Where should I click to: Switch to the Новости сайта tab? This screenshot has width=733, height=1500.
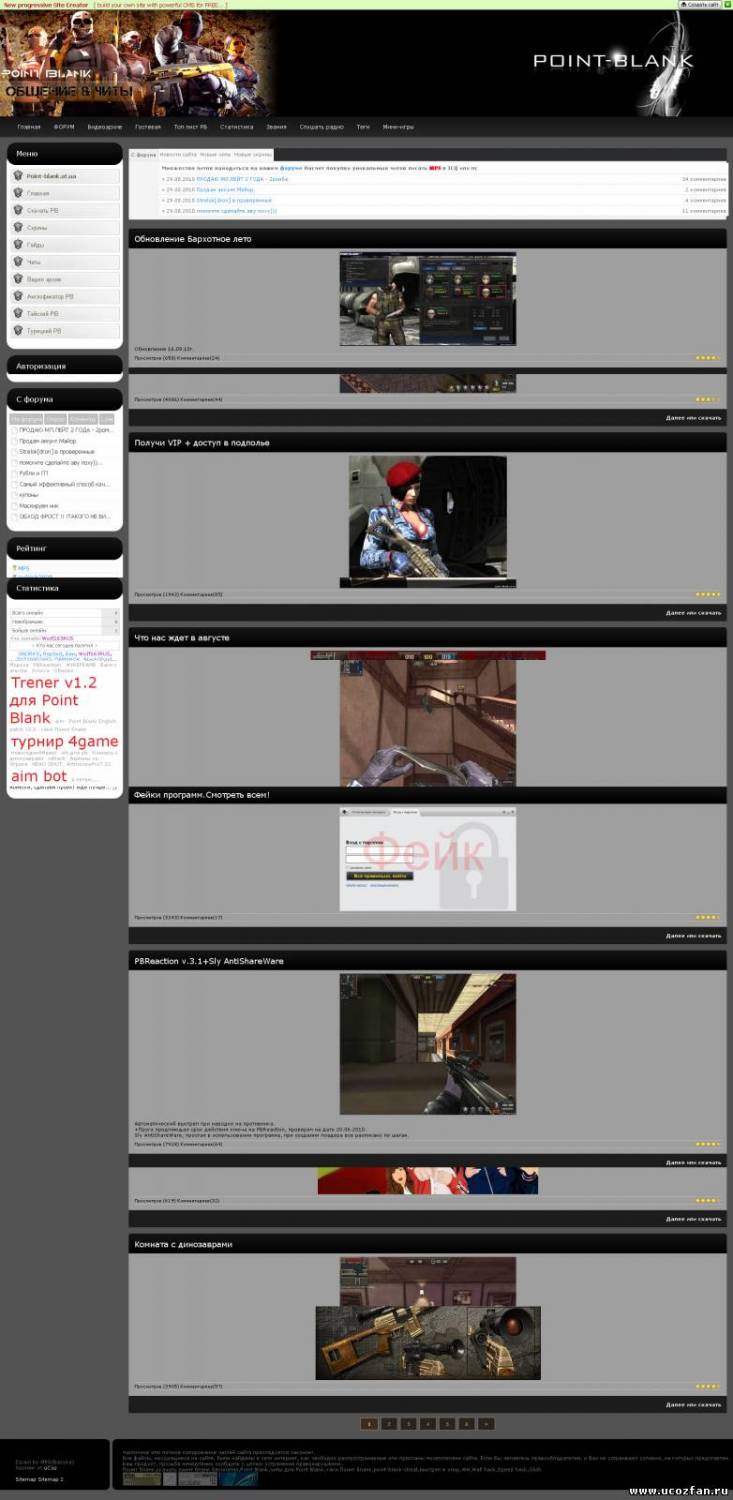[178, 155]
